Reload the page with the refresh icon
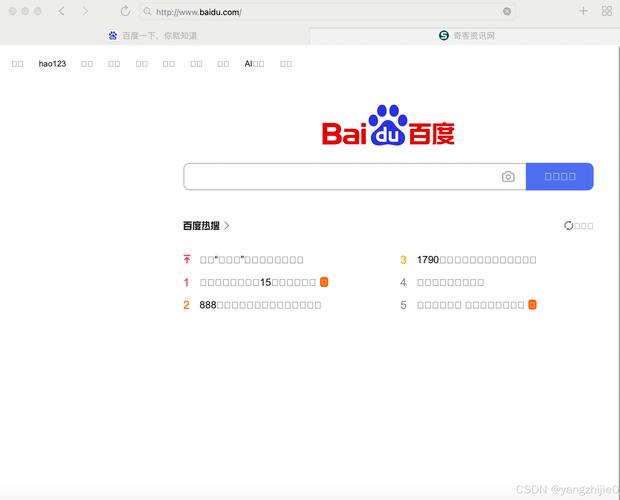620x500 pixels. (125, 11)
